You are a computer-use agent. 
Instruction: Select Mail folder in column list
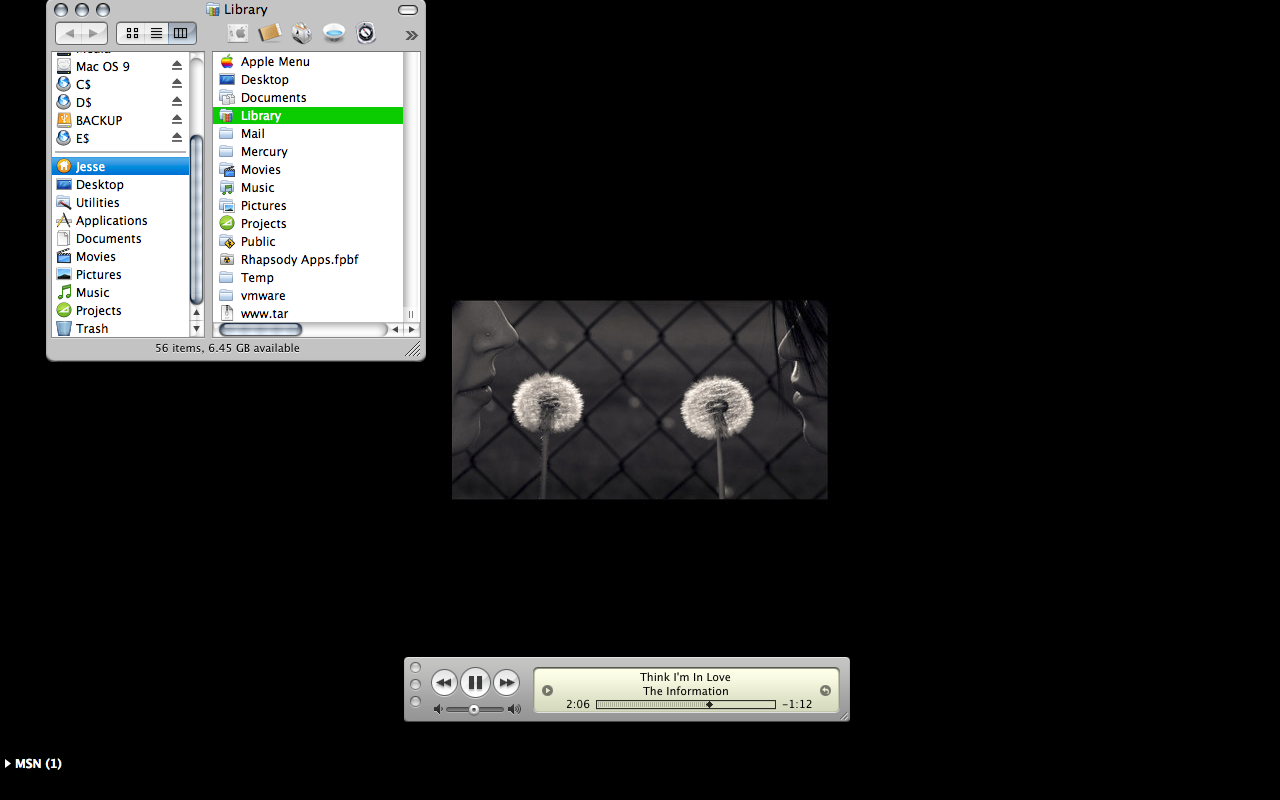pyautogui.click(x=308, y=133)
